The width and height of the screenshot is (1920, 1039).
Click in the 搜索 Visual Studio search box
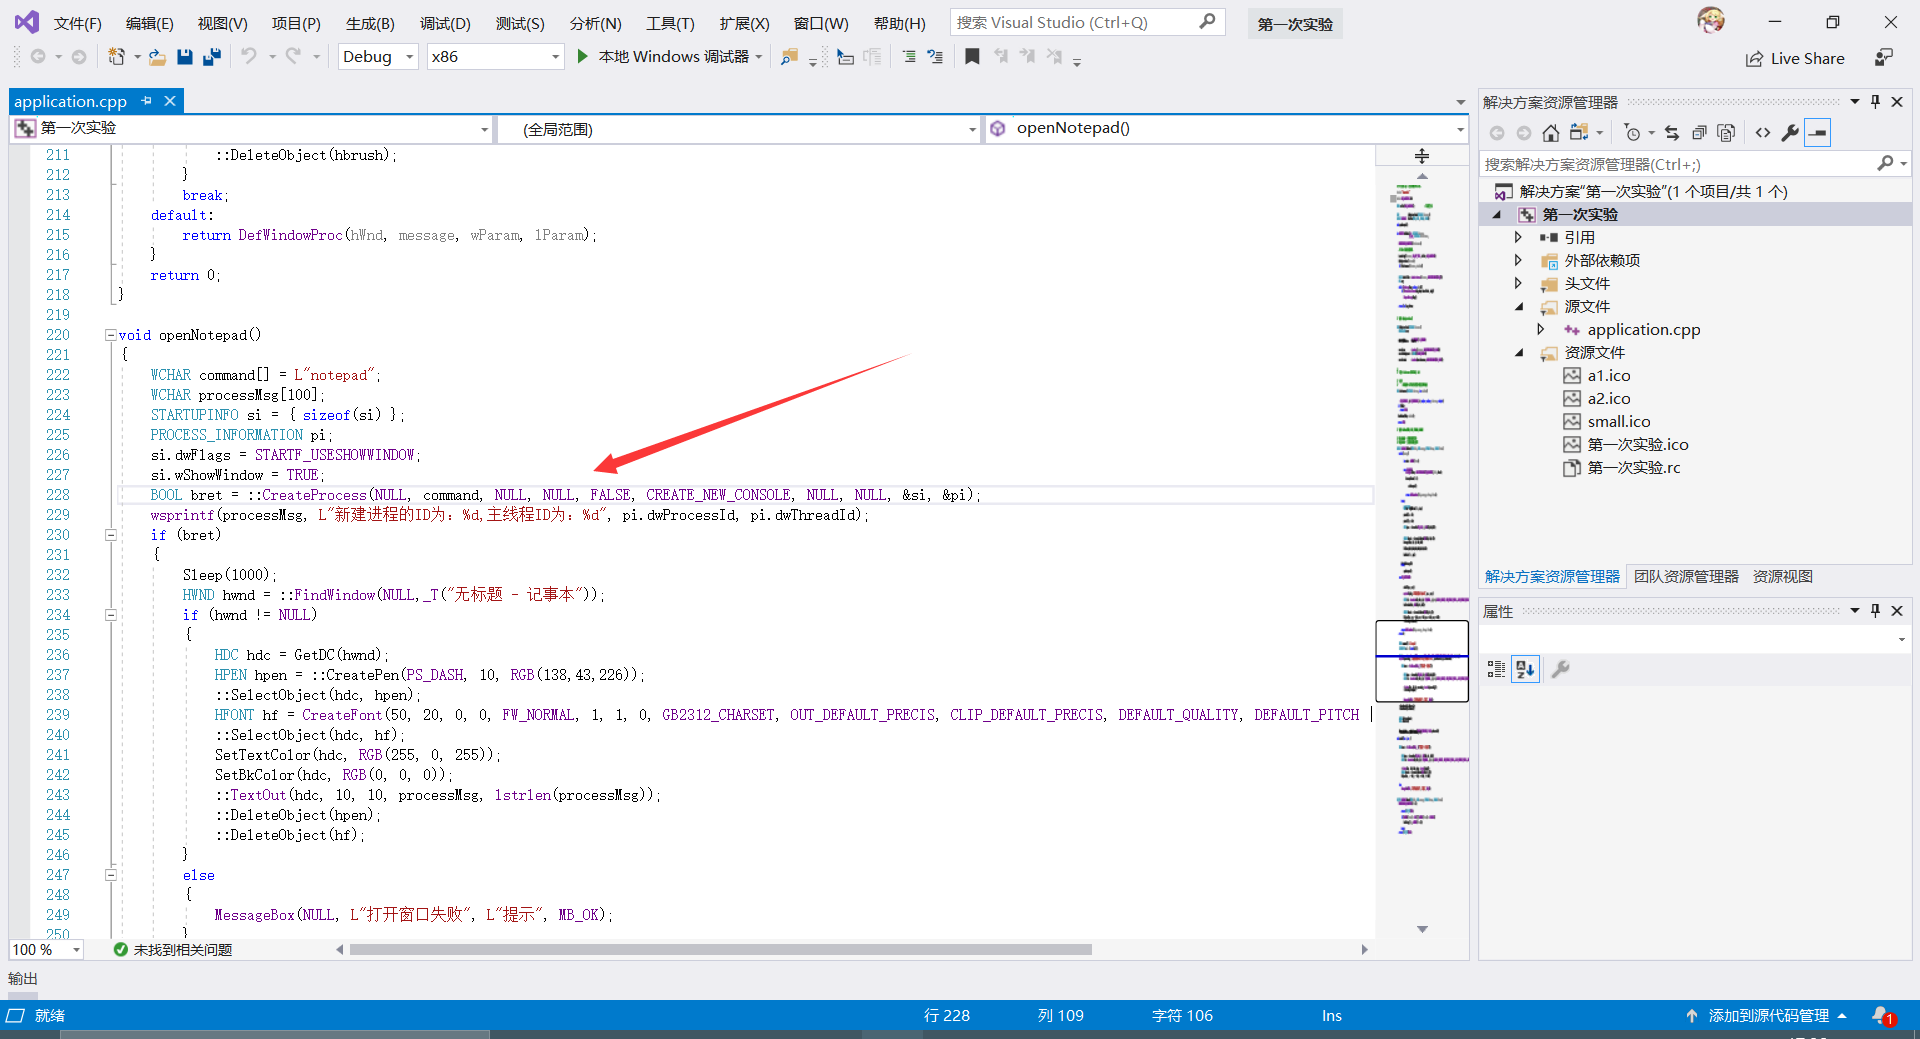pos(1086,22)
